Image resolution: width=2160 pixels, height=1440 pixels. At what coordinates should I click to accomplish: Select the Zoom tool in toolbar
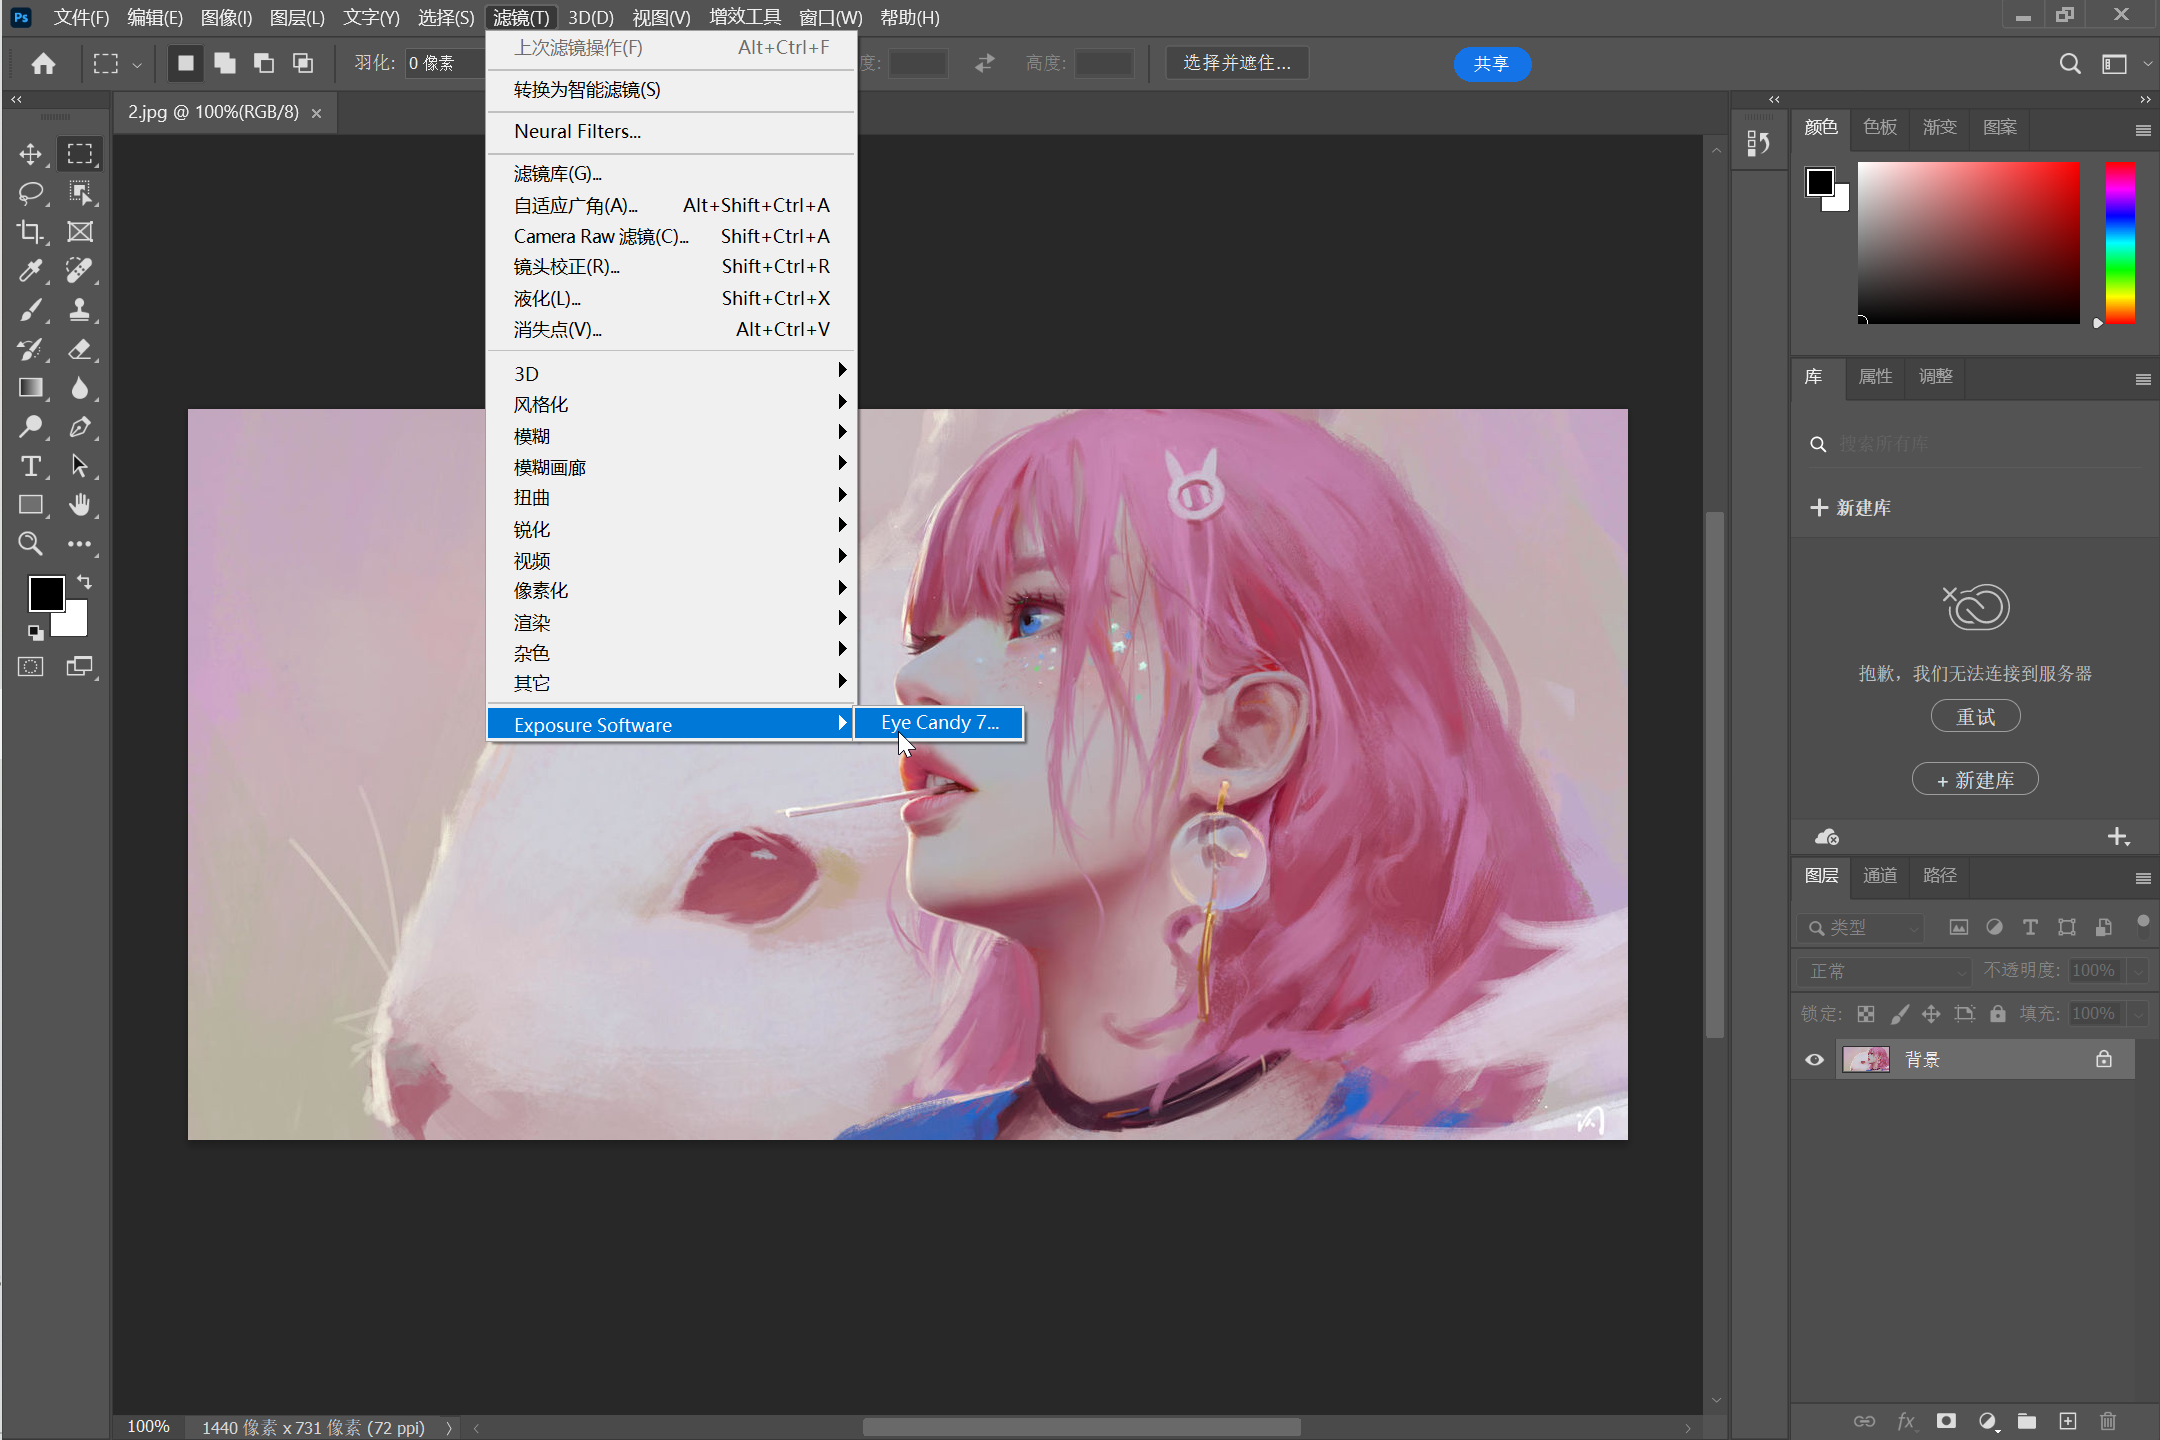30,544
